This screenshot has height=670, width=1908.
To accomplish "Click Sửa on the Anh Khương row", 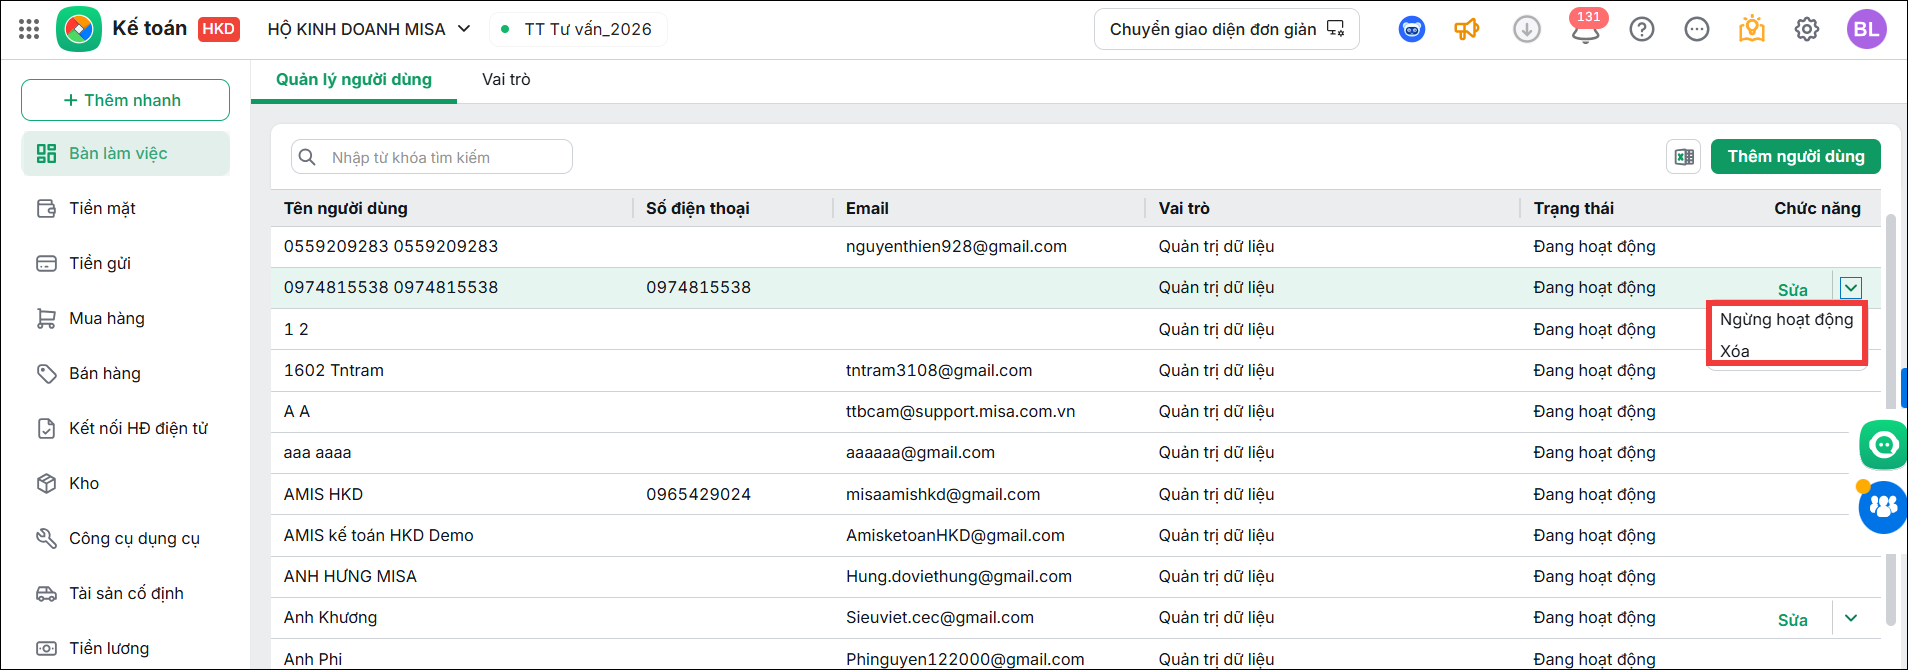I will point(1792,620).
